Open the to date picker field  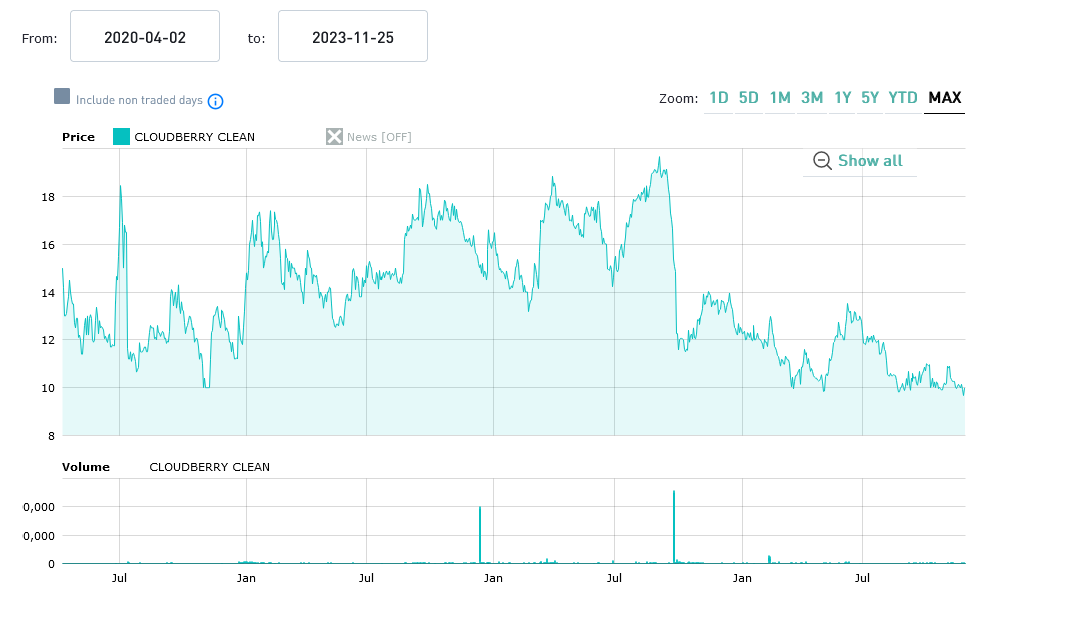coord(352,37)
